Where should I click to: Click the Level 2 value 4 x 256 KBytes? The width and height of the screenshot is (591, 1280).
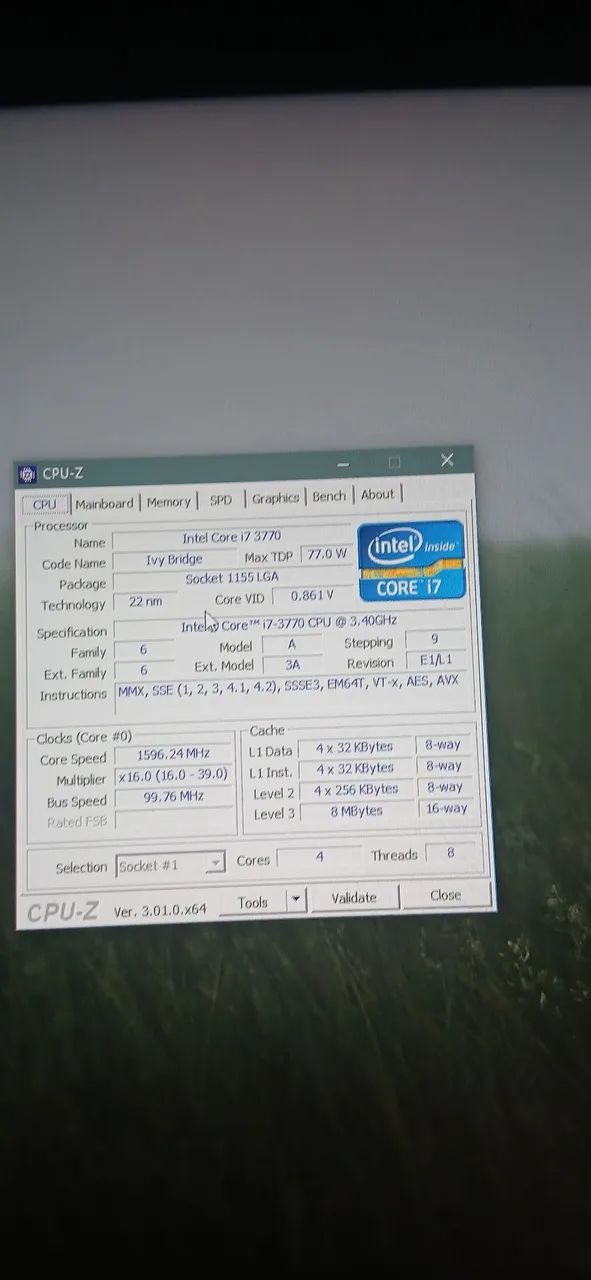tap(355, 790)
